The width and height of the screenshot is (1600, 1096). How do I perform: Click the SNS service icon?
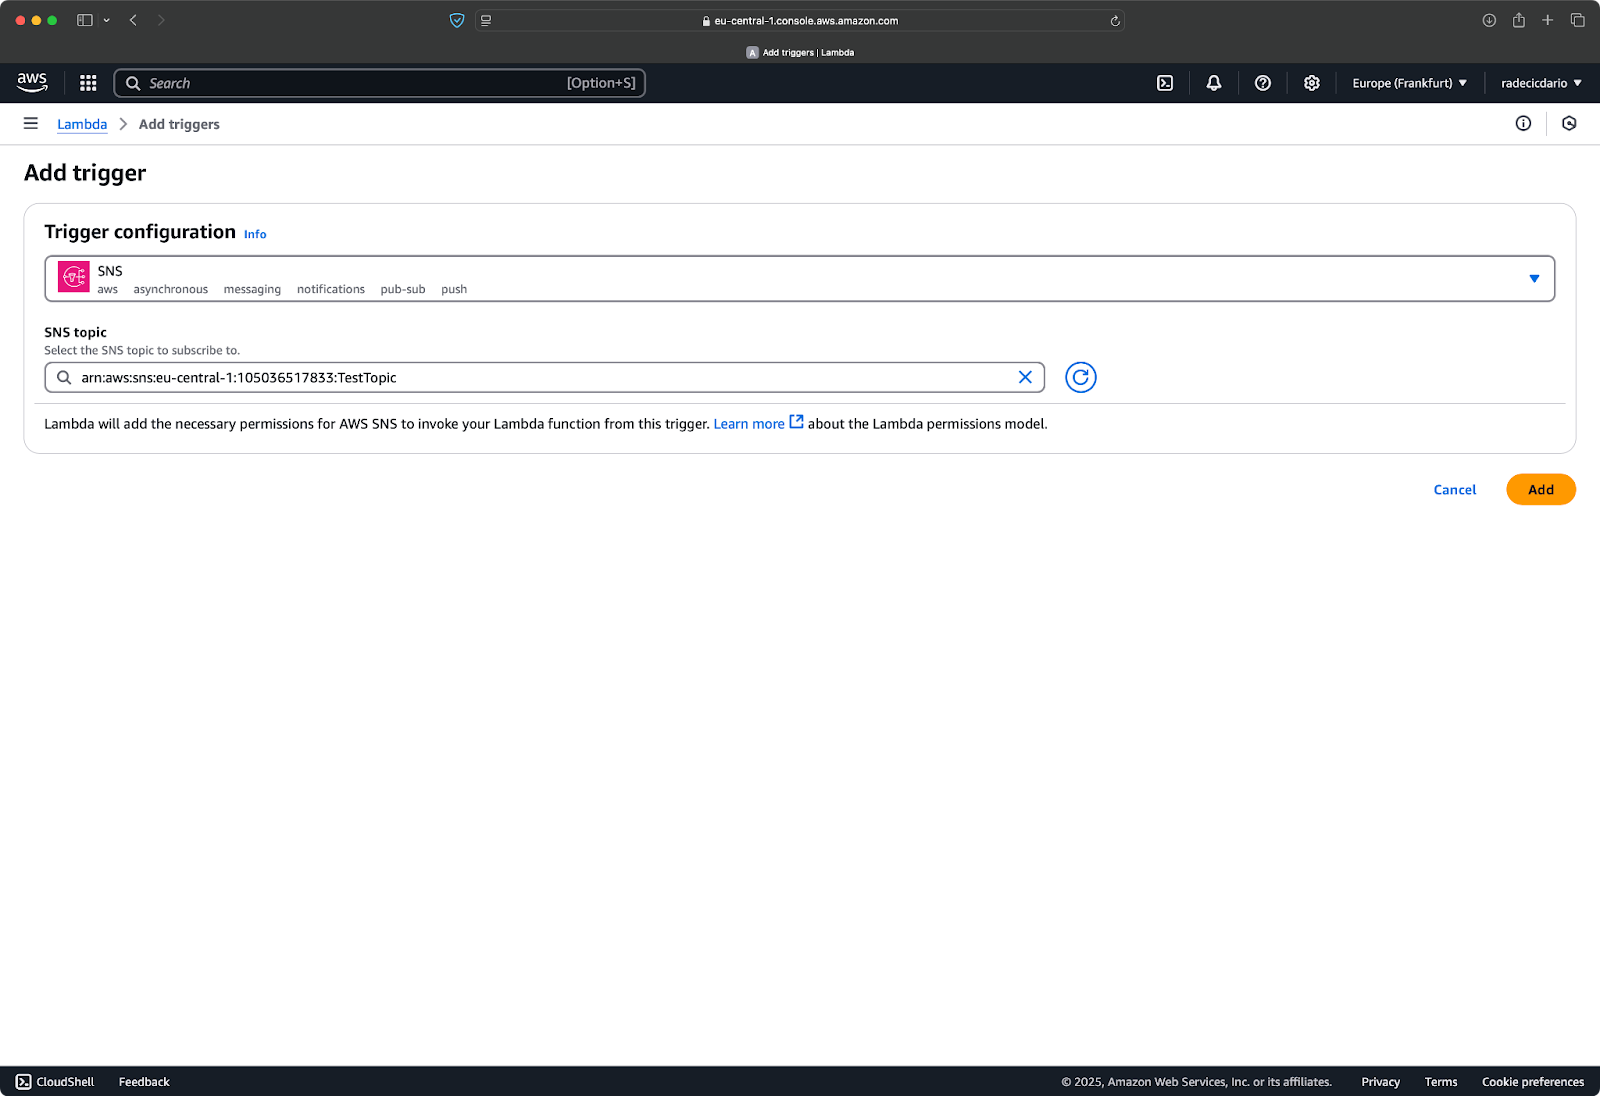(x=74, y=277)
